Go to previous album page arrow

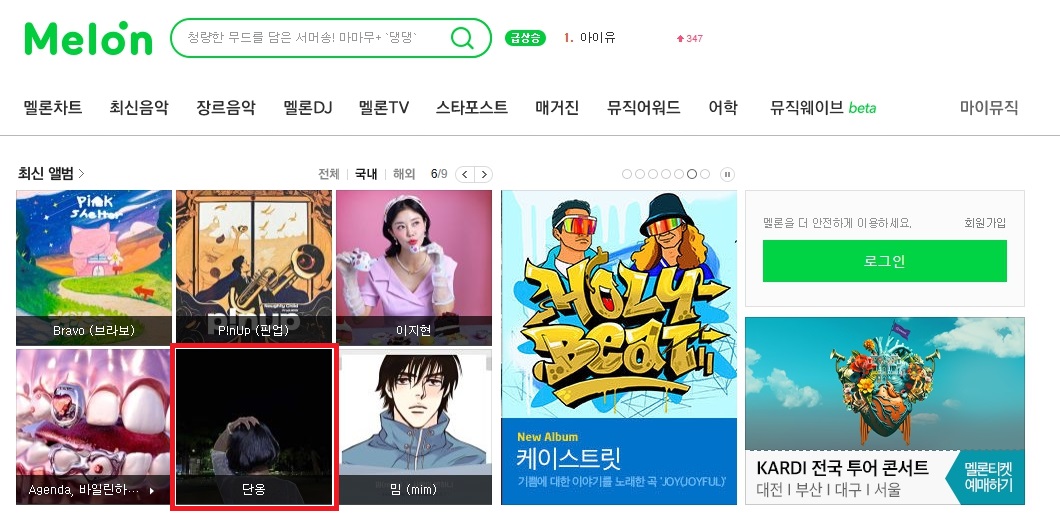point(465,174)
